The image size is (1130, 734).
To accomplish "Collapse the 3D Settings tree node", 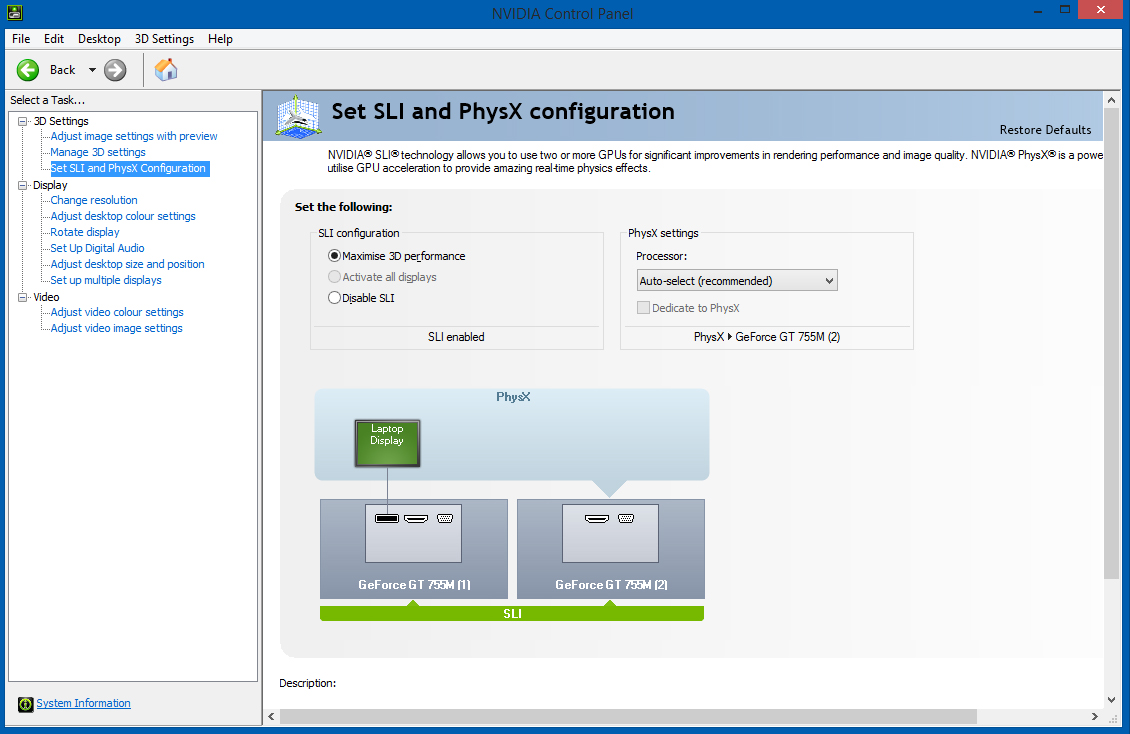I will tap(22, 121).
